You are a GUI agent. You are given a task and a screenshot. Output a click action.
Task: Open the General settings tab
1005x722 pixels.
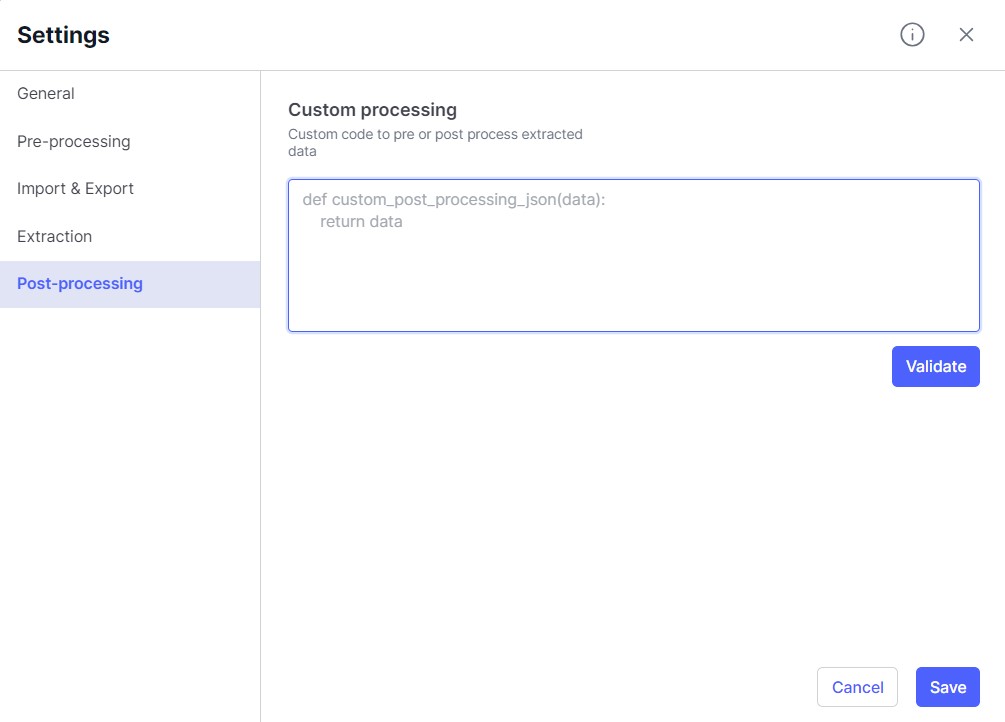[x=46, y=94]
